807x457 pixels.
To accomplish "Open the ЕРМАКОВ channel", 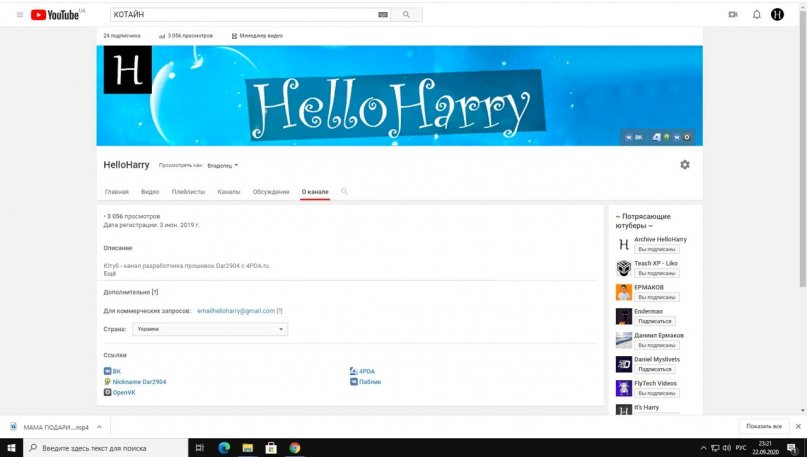I will tap(648, 287).
